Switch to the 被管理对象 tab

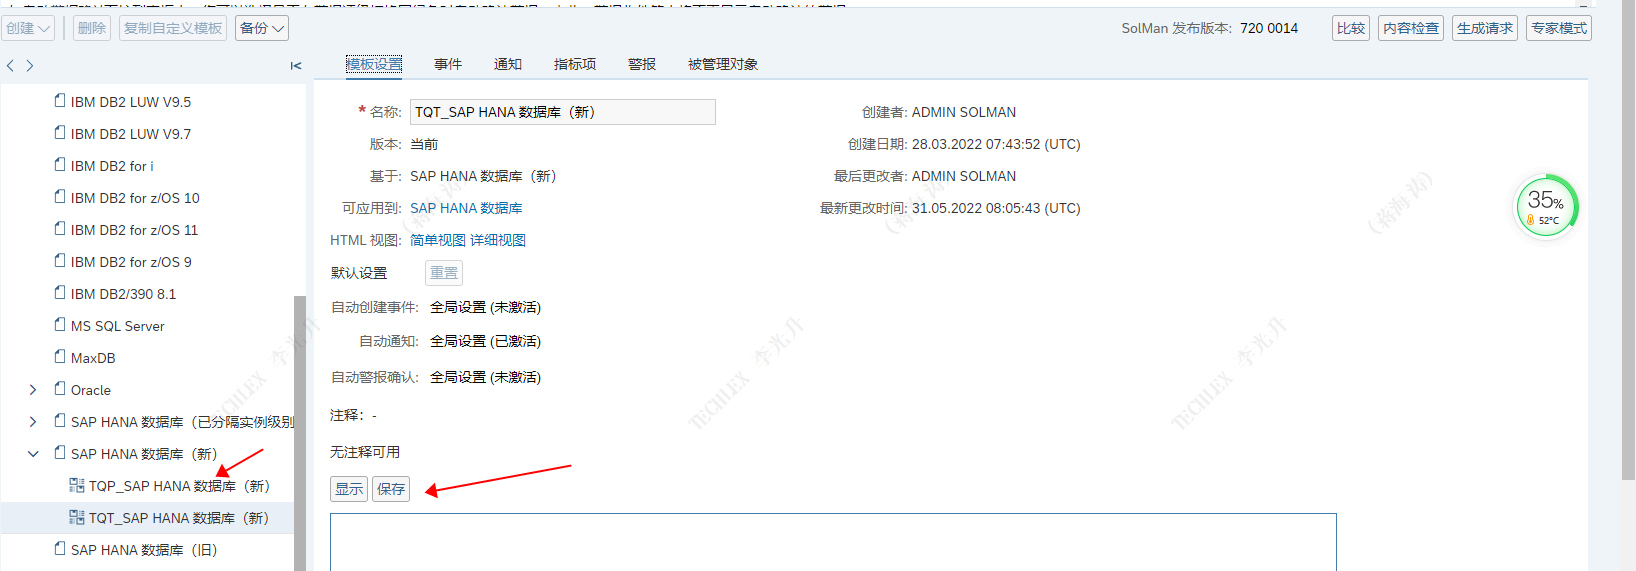click(723, 64)
